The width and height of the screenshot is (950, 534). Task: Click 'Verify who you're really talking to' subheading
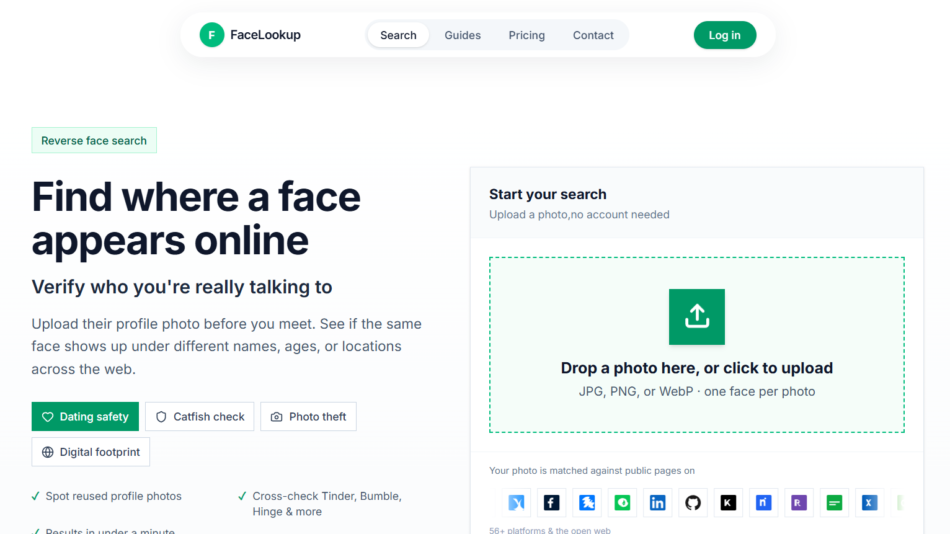[182, 287]
